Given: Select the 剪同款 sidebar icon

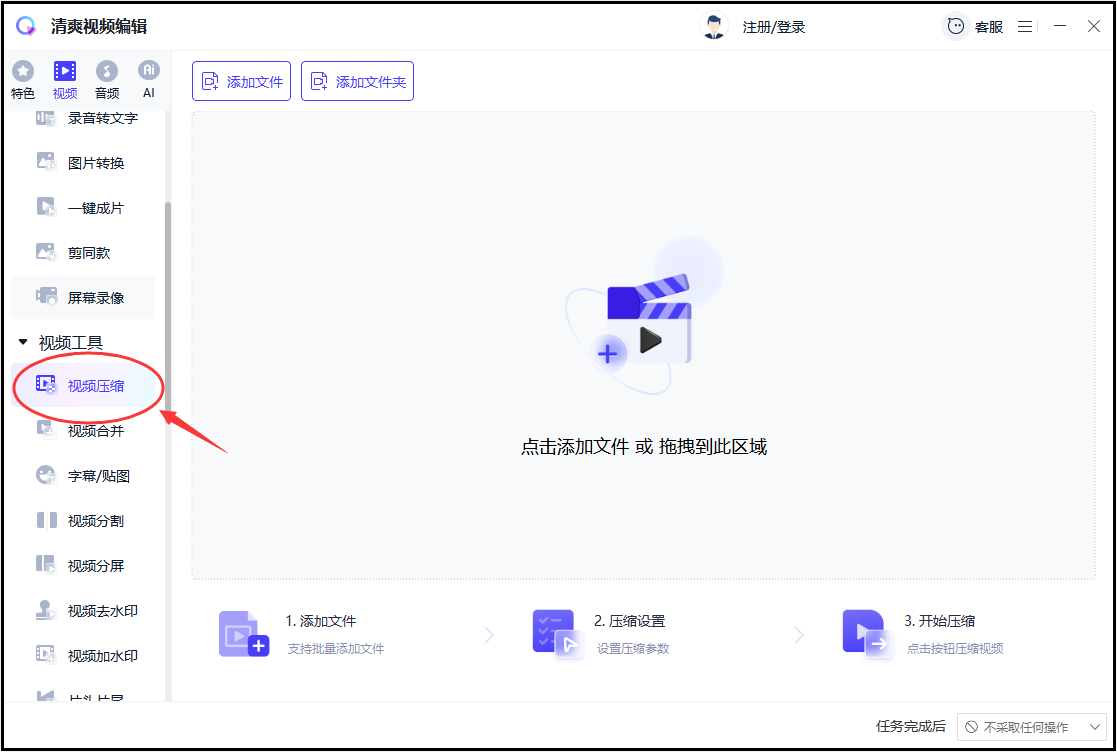Looking at the screenshot, I should tap(46, 252).
